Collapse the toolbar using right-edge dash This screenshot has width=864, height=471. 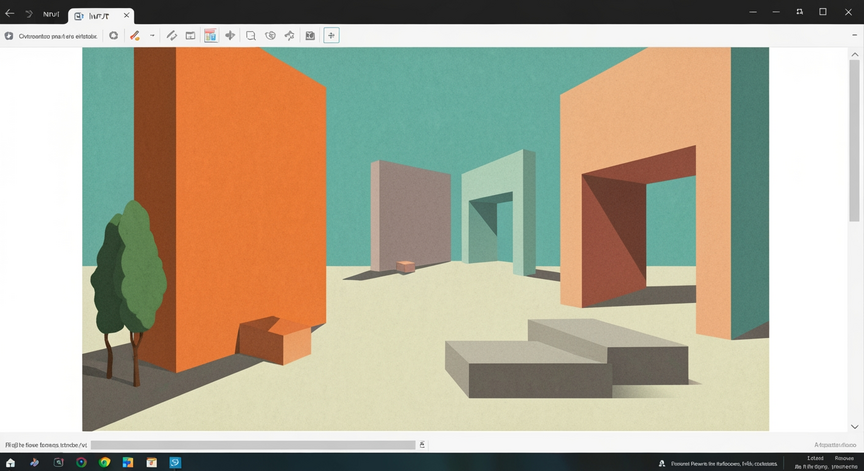pos(854,35)
